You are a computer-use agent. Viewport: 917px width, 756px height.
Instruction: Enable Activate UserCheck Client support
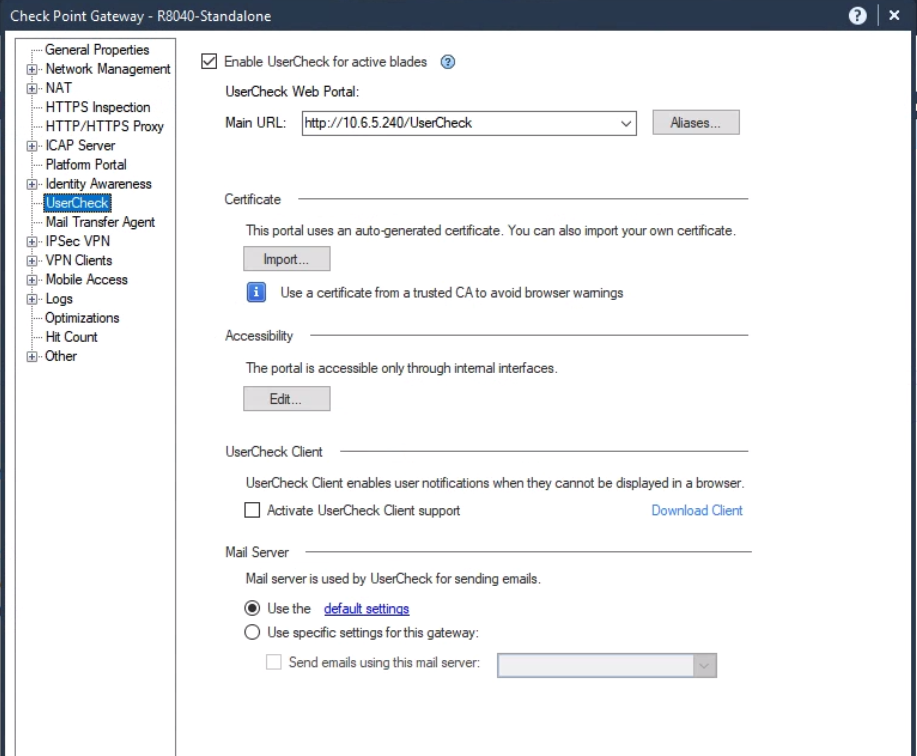pos(251,512)
